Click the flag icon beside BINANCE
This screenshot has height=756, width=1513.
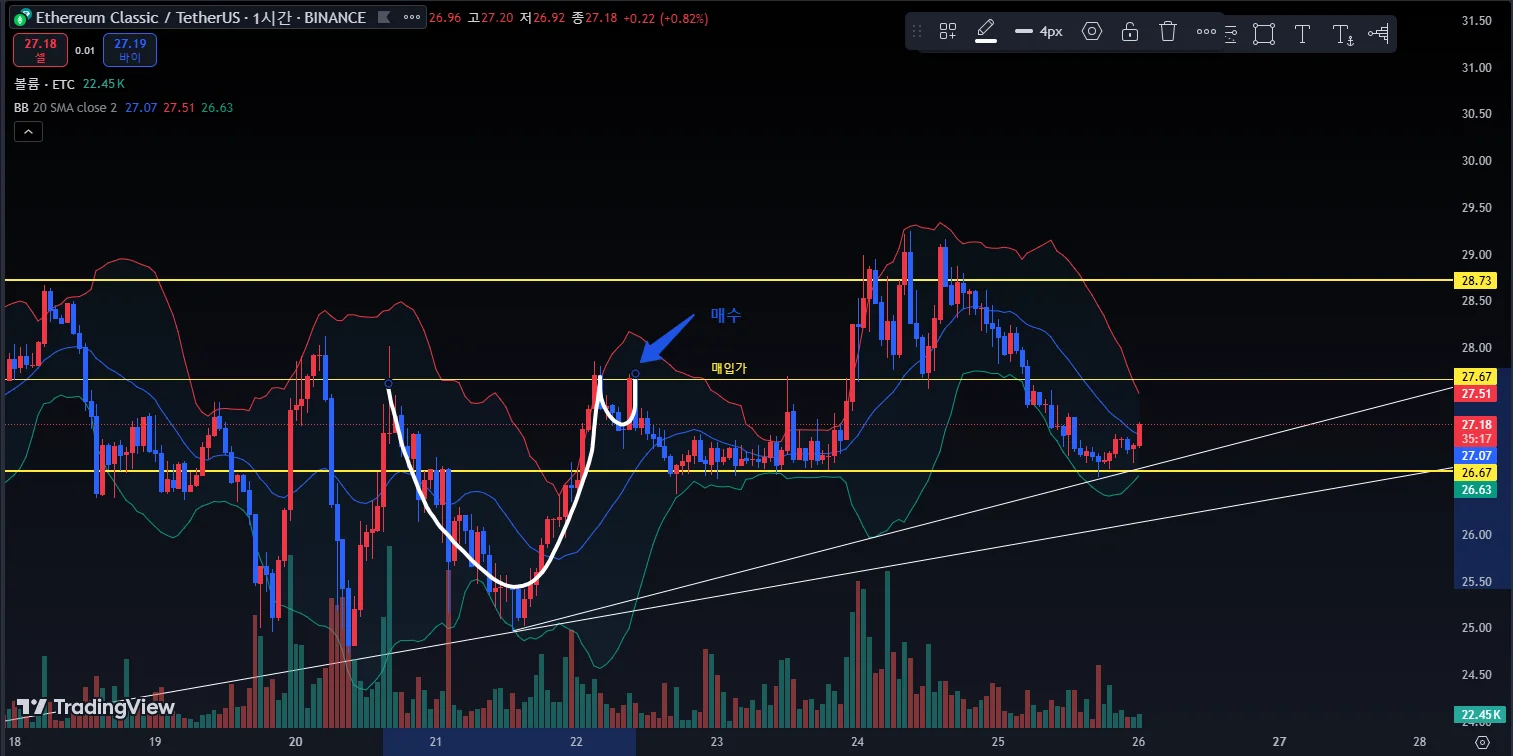(x=384, y=18)
